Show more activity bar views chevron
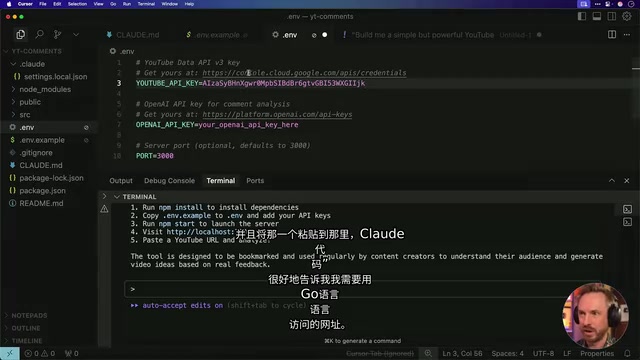The width and height of the screenshot is (640, 360). (x=76, y=35)
